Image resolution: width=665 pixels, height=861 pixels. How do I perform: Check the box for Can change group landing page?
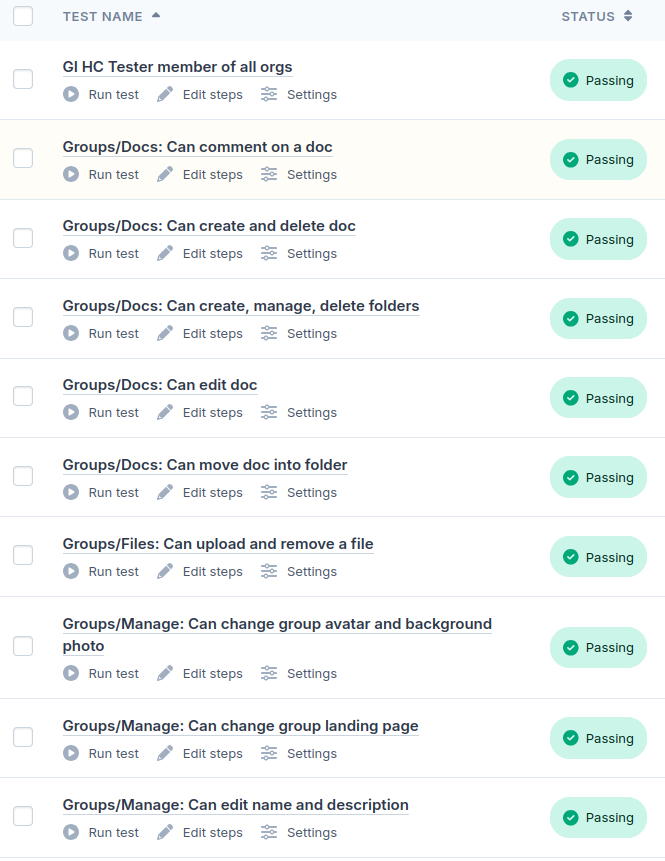(23, 736)
